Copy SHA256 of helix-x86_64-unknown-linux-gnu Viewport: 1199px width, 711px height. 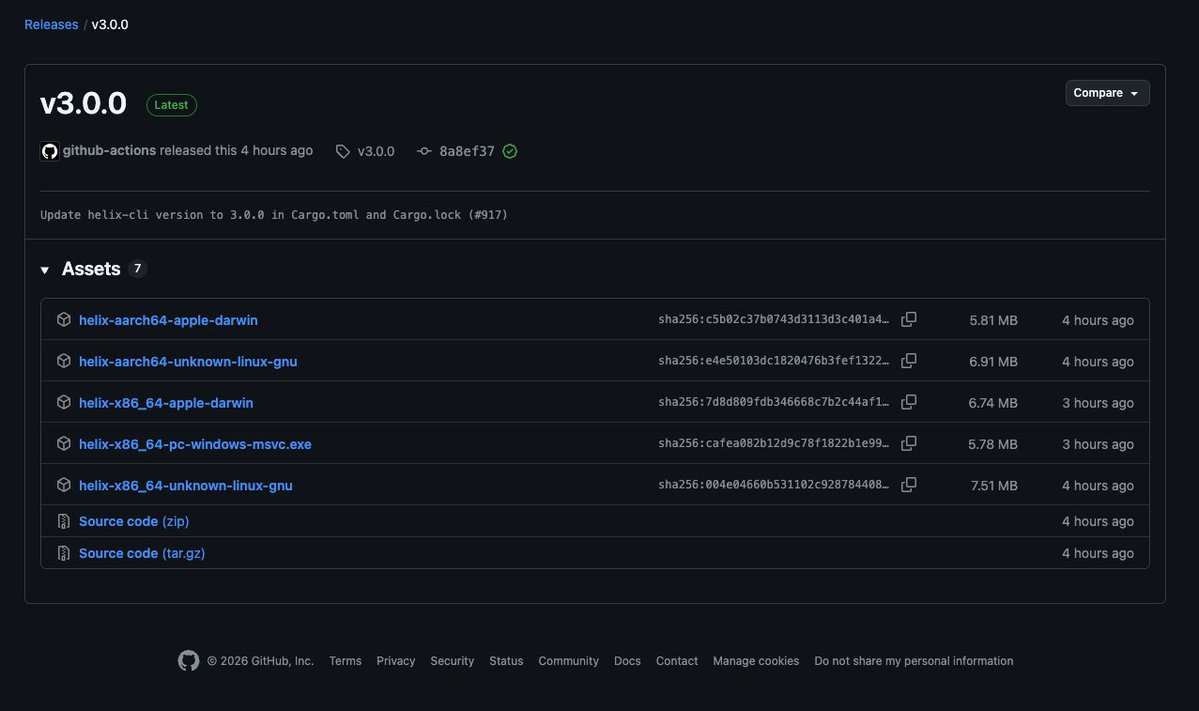908,485
